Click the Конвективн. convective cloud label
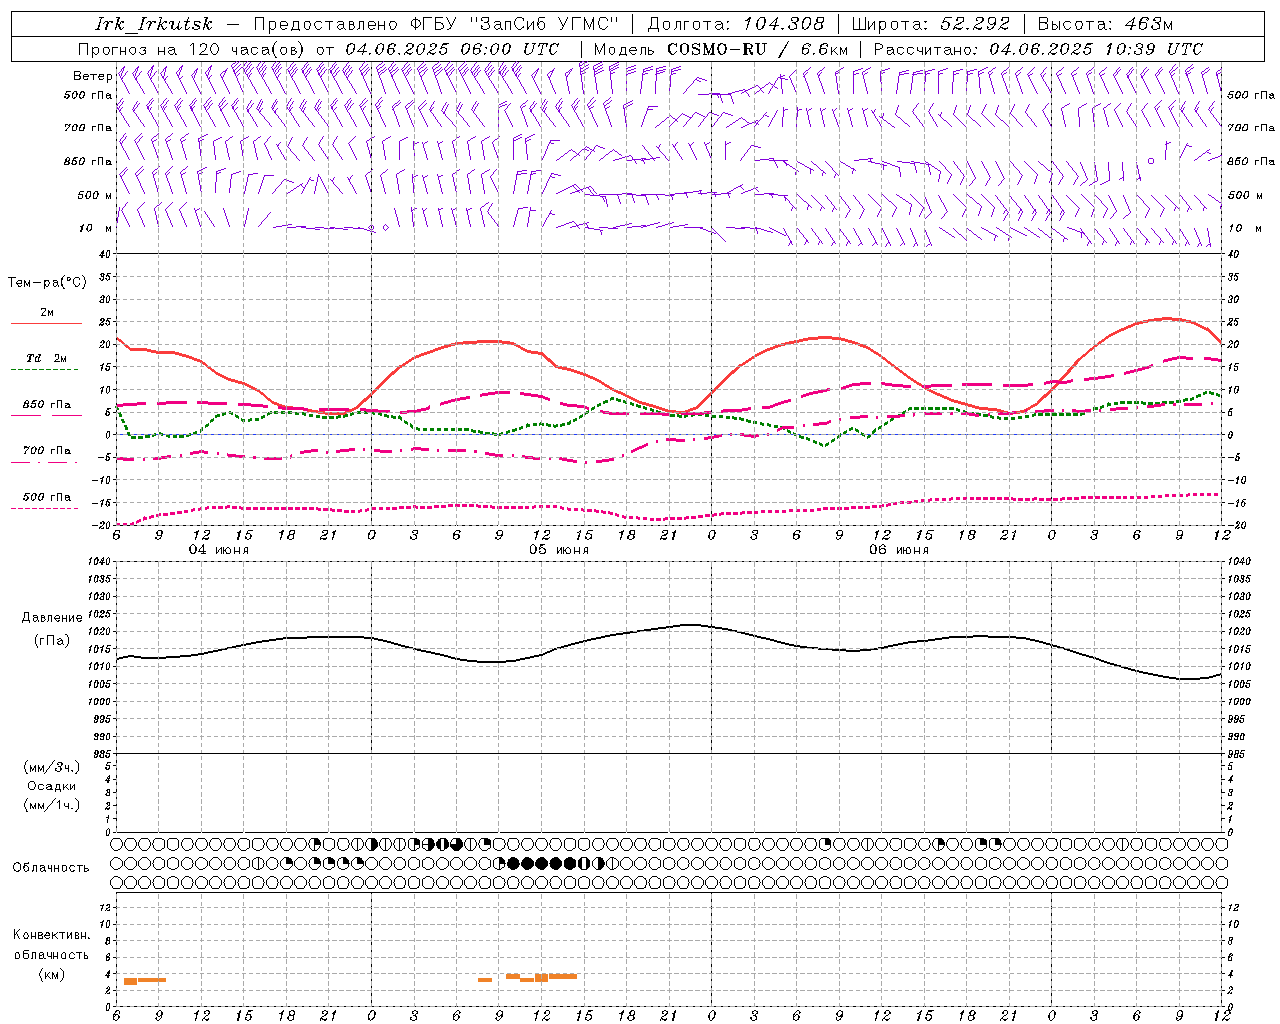This screenshot has height=1024, width=1280. point(51,935)
